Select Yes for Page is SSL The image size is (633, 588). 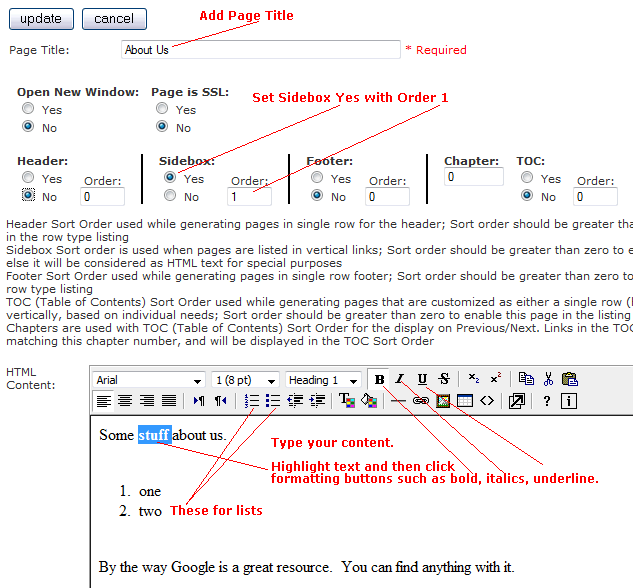click(x=162, y=108)
